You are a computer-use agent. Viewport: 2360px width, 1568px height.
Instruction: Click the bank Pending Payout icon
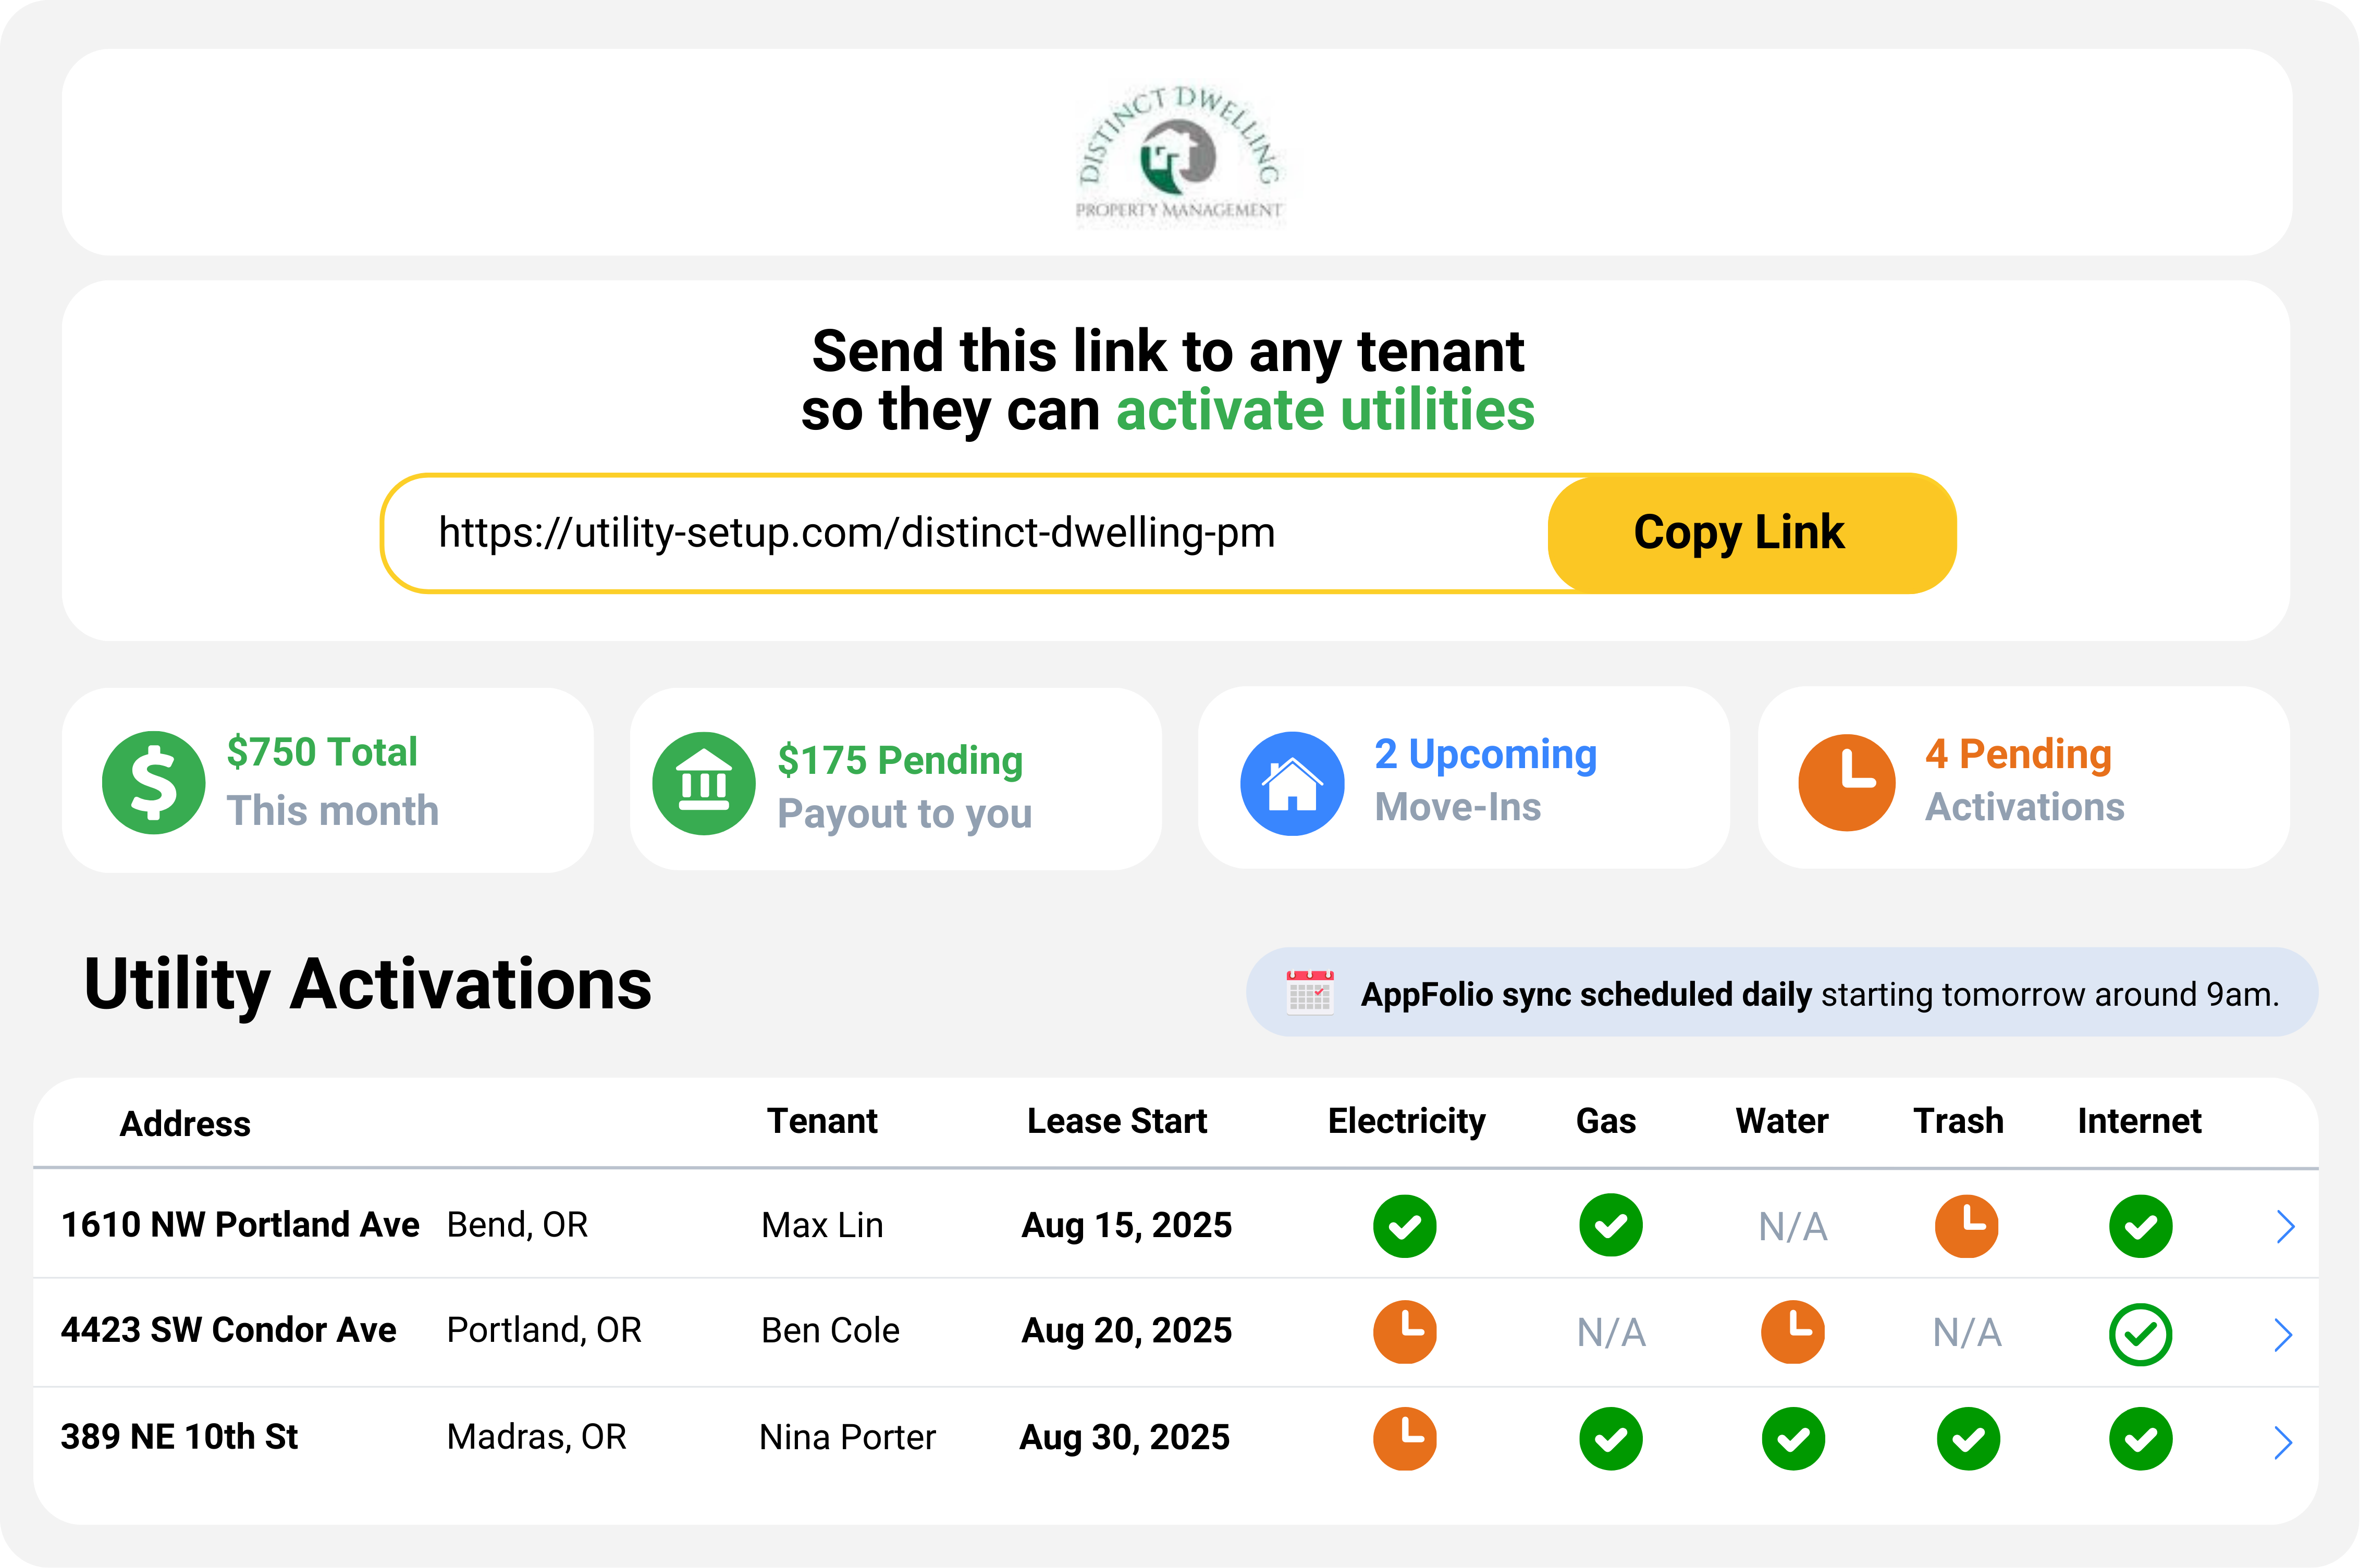tap(703, 783)
